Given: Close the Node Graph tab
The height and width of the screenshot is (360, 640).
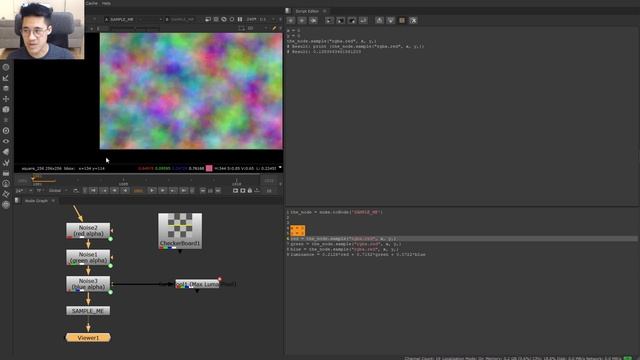Looking at the screenshot, I should click(x=53, y=200).
